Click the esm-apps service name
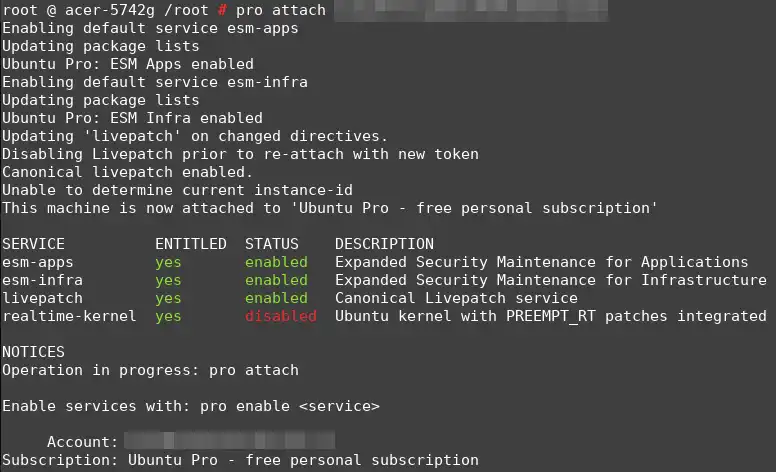Viewport: 776px width, 472px height. tap(38, 262)
